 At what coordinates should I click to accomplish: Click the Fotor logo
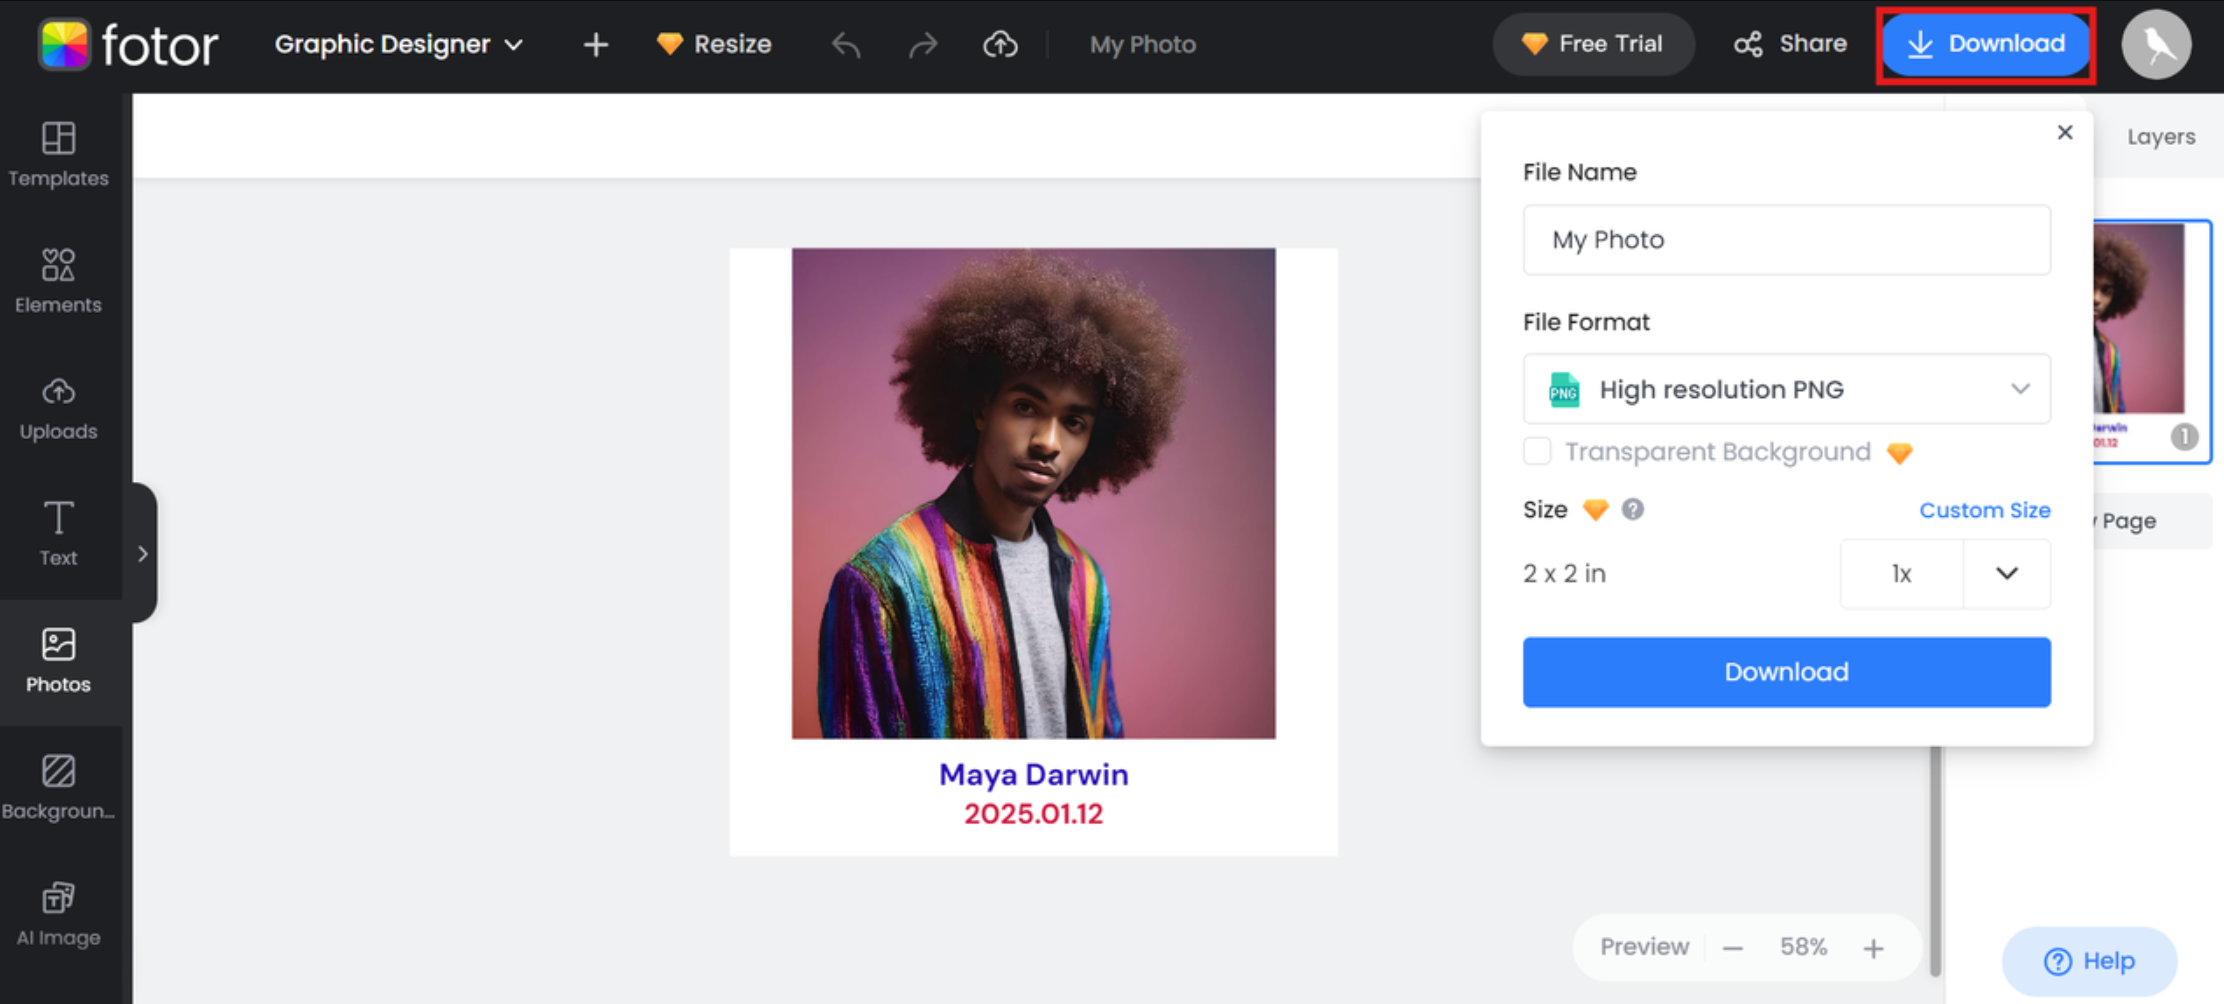click(x=128, y=44)
